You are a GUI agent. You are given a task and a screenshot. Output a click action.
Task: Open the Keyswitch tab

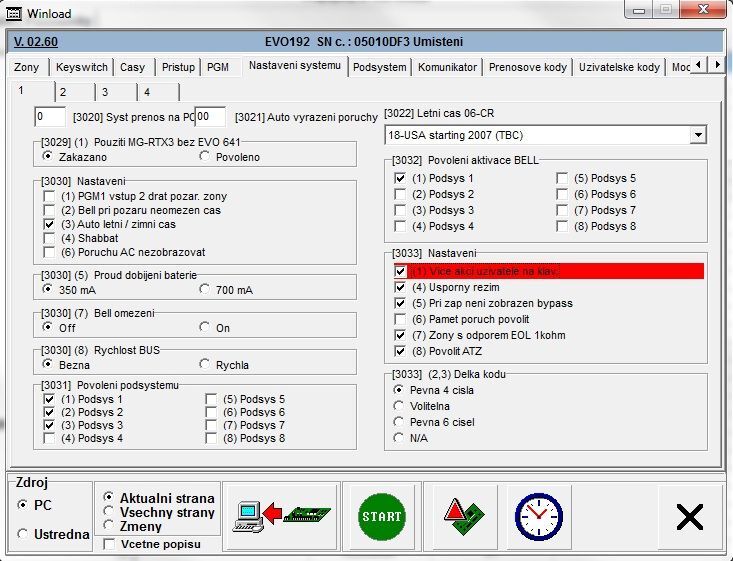(x=82, y=68)
